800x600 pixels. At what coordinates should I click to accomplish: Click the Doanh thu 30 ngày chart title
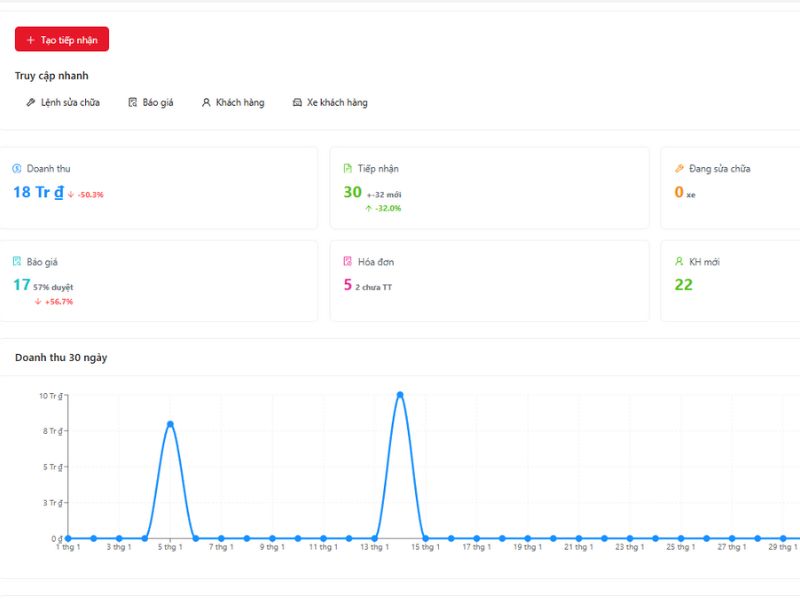click(61, 357)
